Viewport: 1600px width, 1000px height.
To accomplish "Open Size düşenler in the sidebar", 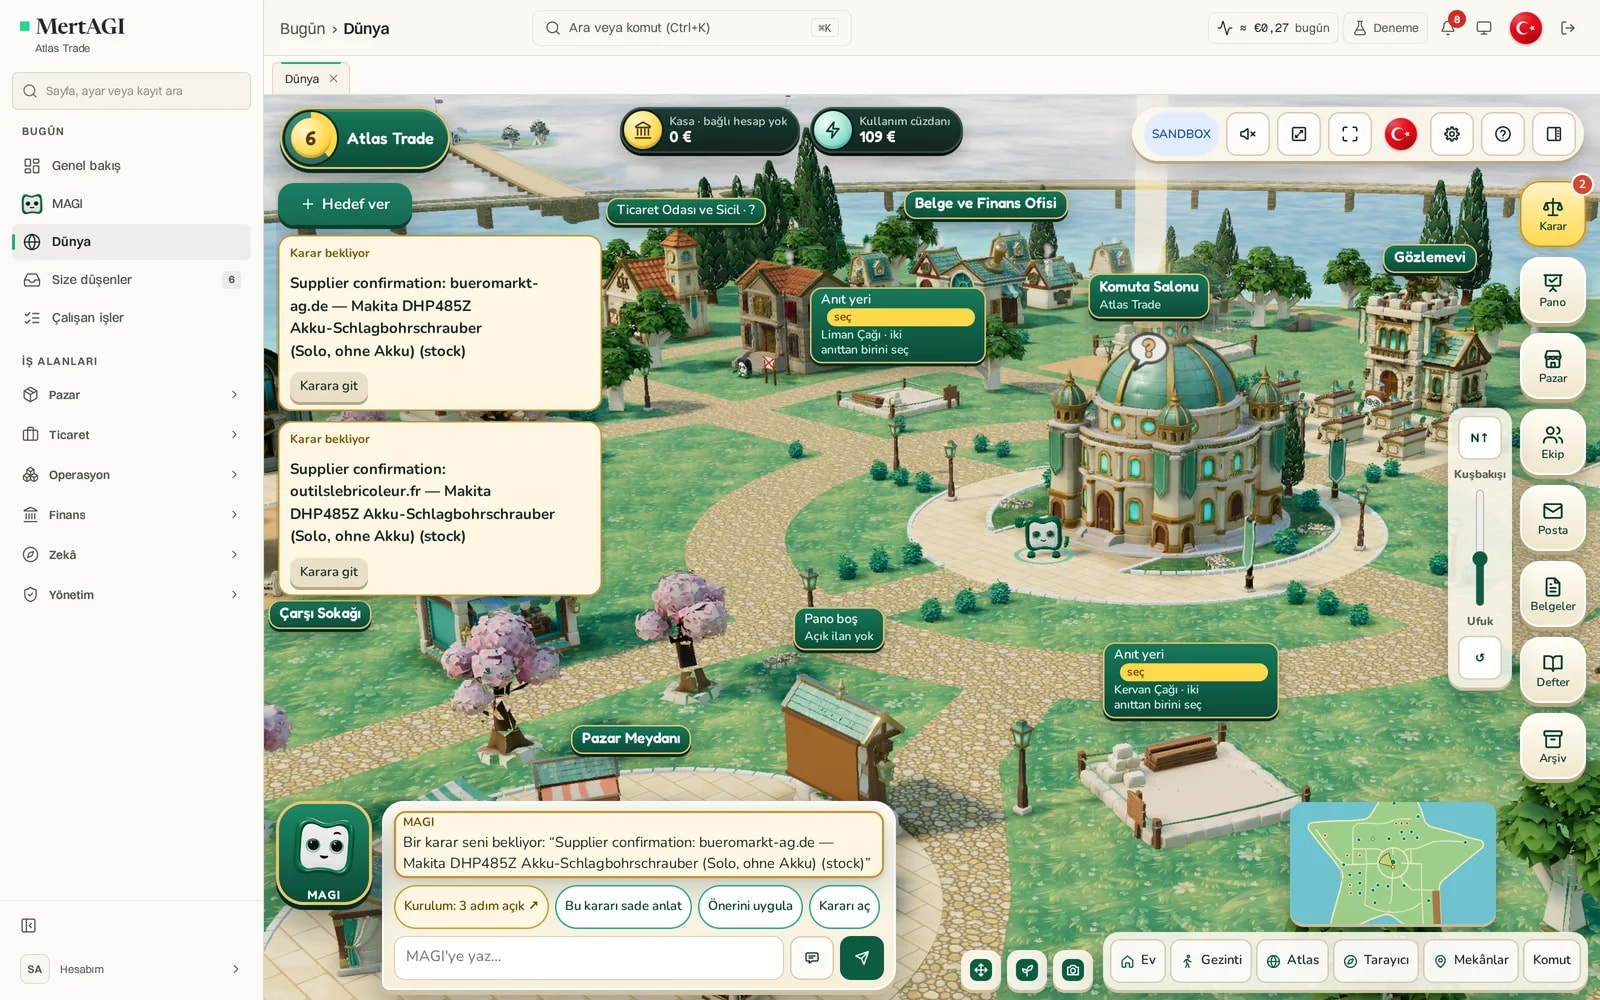I will [131, 280].
